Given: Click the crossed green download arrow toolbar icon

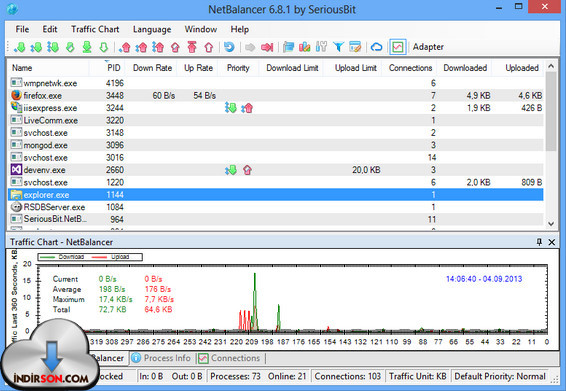Looking at the screenshot, I should pos(70,47).
